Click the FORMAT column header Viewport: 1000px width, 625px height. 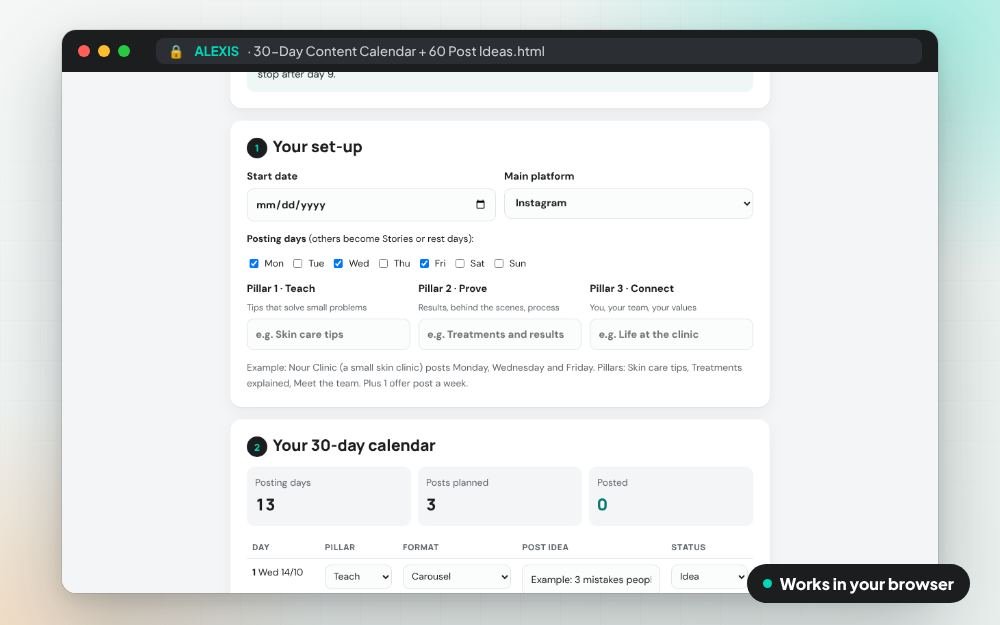coord(421,547)
